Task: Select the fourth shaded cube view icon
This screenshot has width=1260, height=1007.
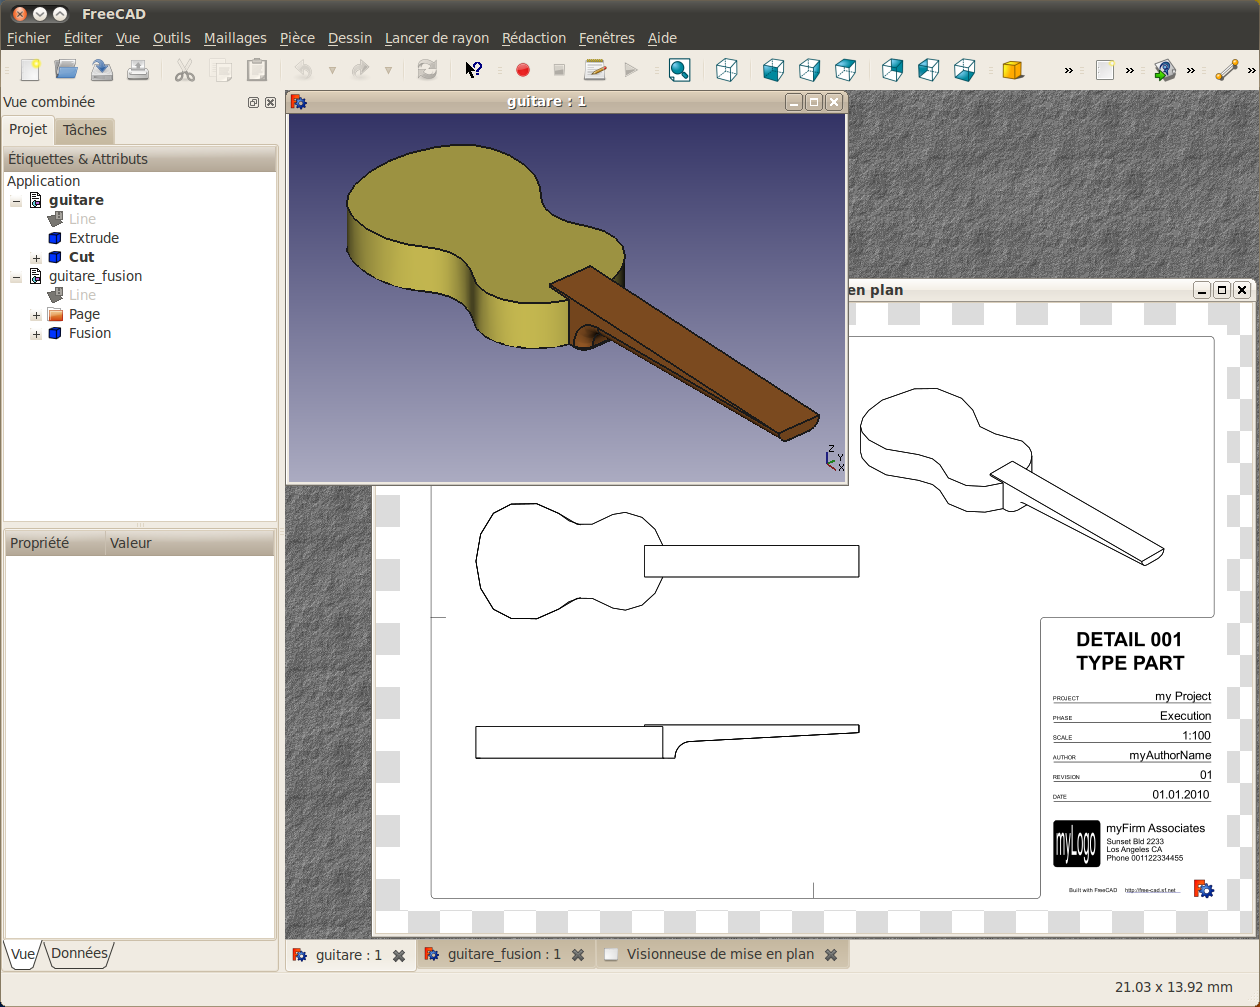Action: point(892,70)
